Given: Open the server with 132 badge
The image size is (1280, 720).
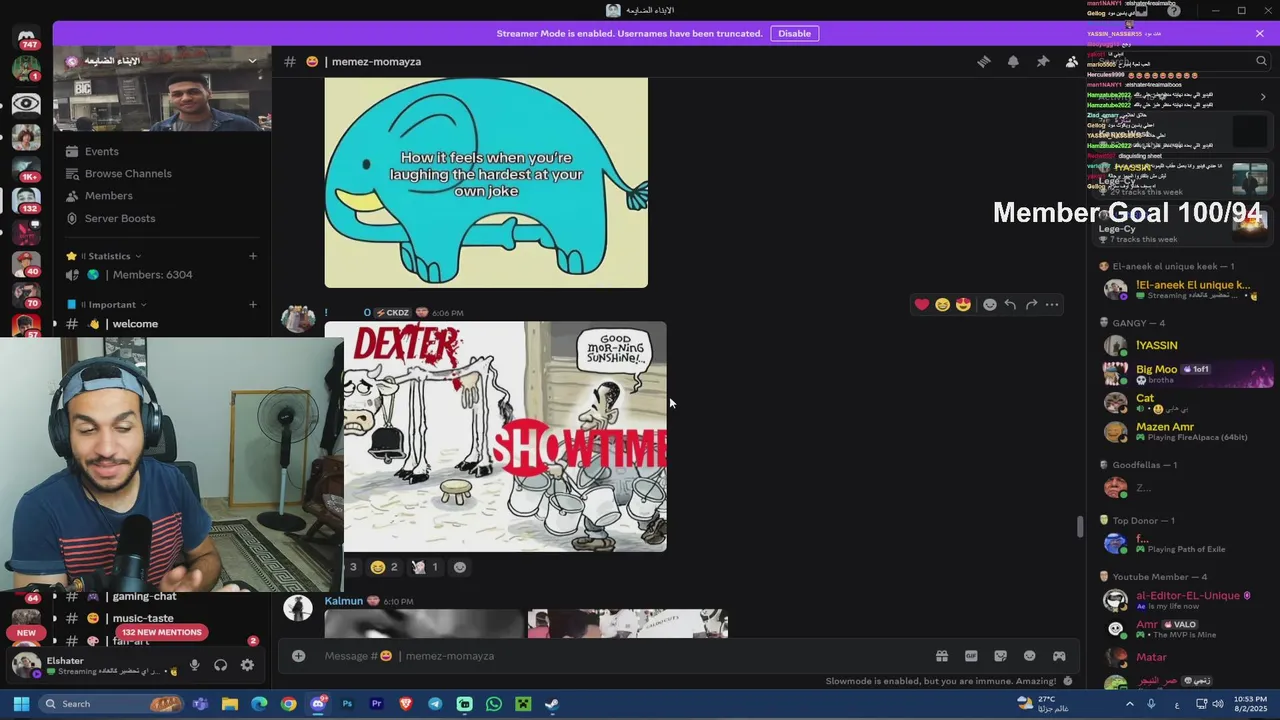Looking at the screenshot, I should (x=26, y=201).
